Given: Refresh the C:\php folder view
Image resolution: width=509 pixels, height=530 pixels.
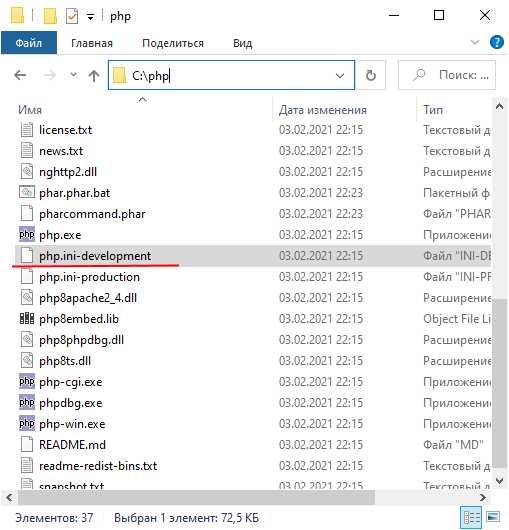Looking at the screenshot, I should coord(371,75).
